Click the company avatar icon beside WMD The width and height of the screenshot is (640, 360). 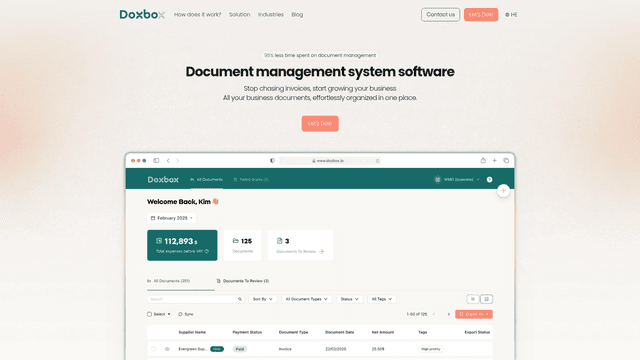438,180
